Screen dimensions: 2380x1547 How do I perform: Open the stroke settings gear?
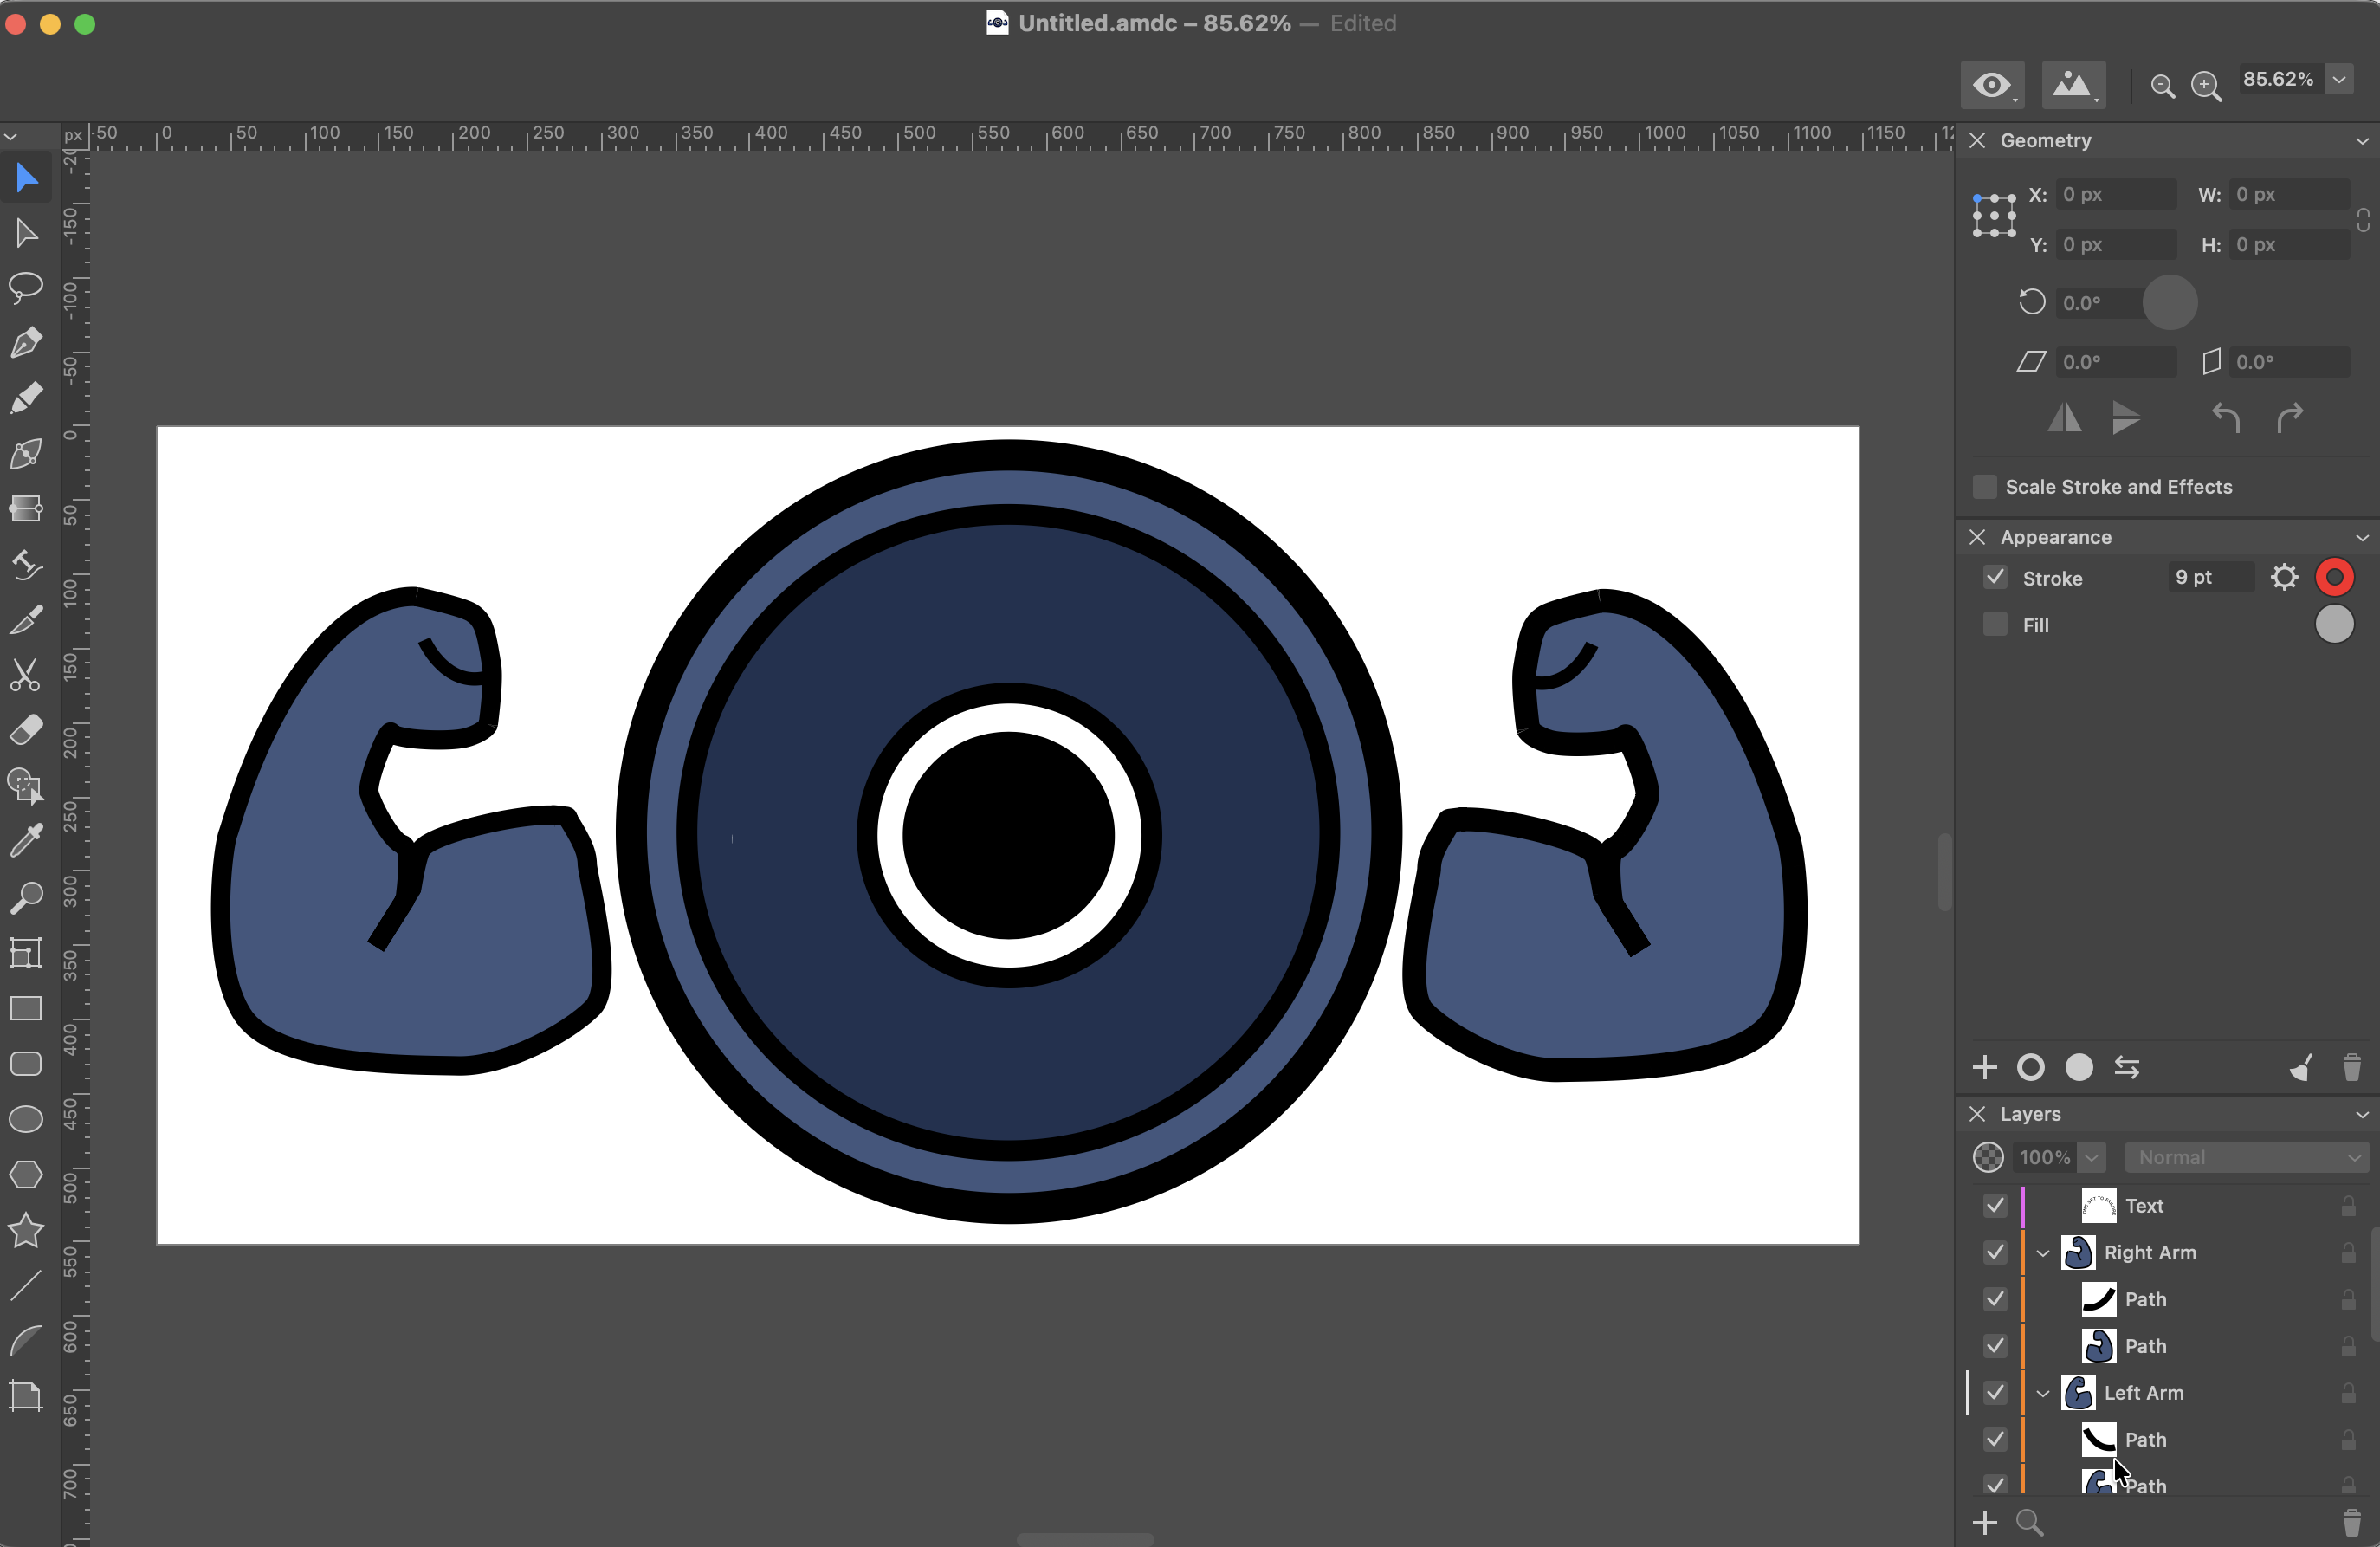point(2284,577)
